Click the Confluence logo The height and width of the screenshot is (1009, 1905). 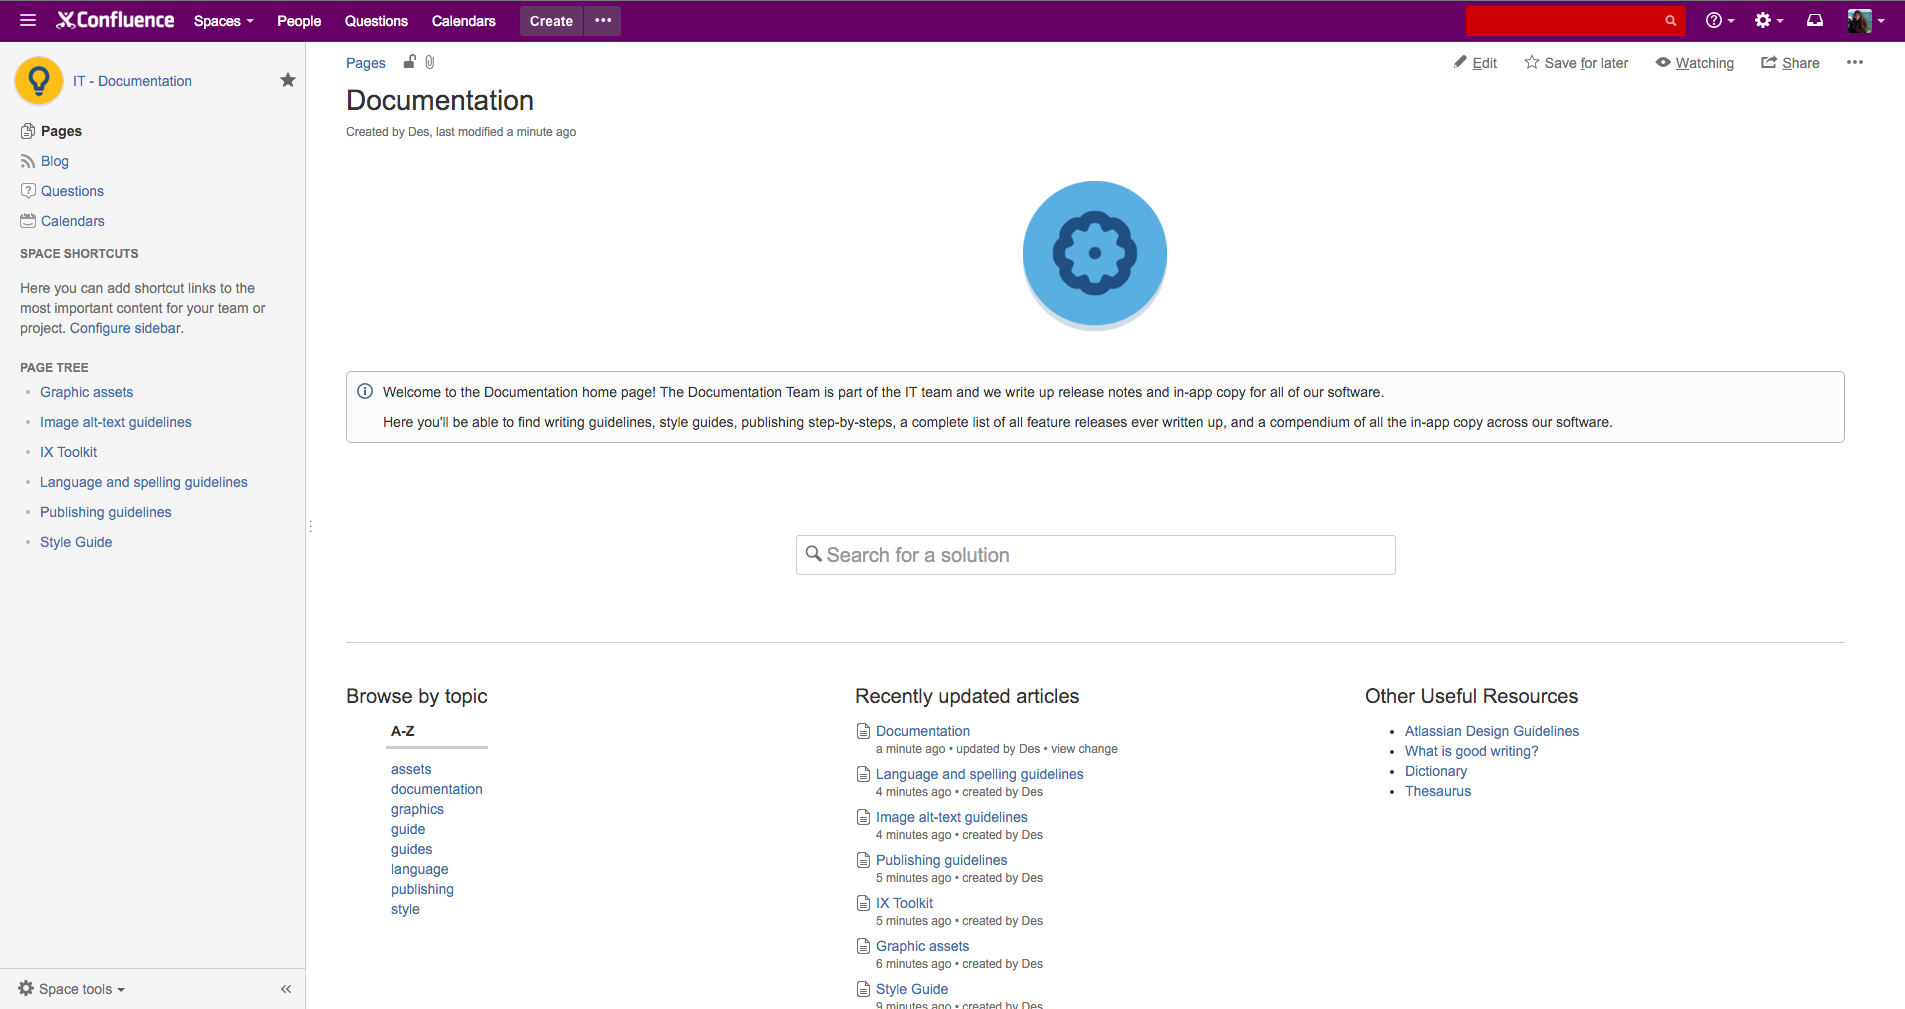coord(115,20)
